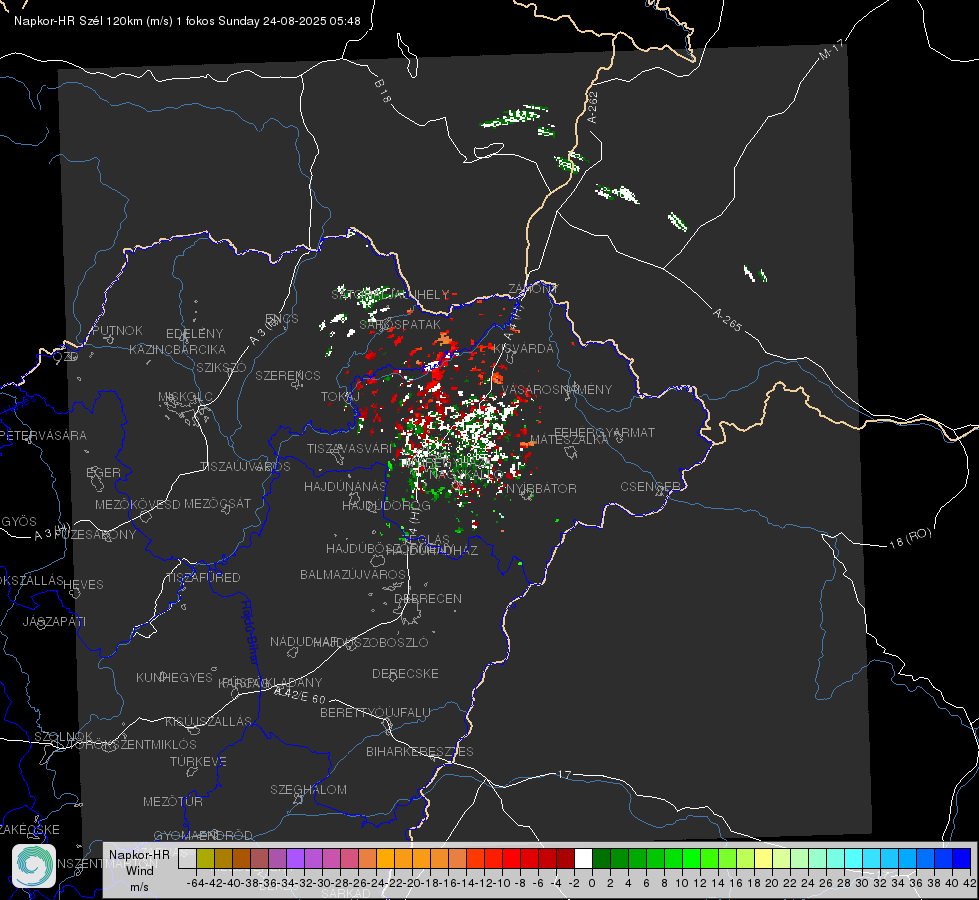This screenshot has height=900, width=979.
Task: Pick the dark blue swatch above 42
Action: tap(962, 858)
